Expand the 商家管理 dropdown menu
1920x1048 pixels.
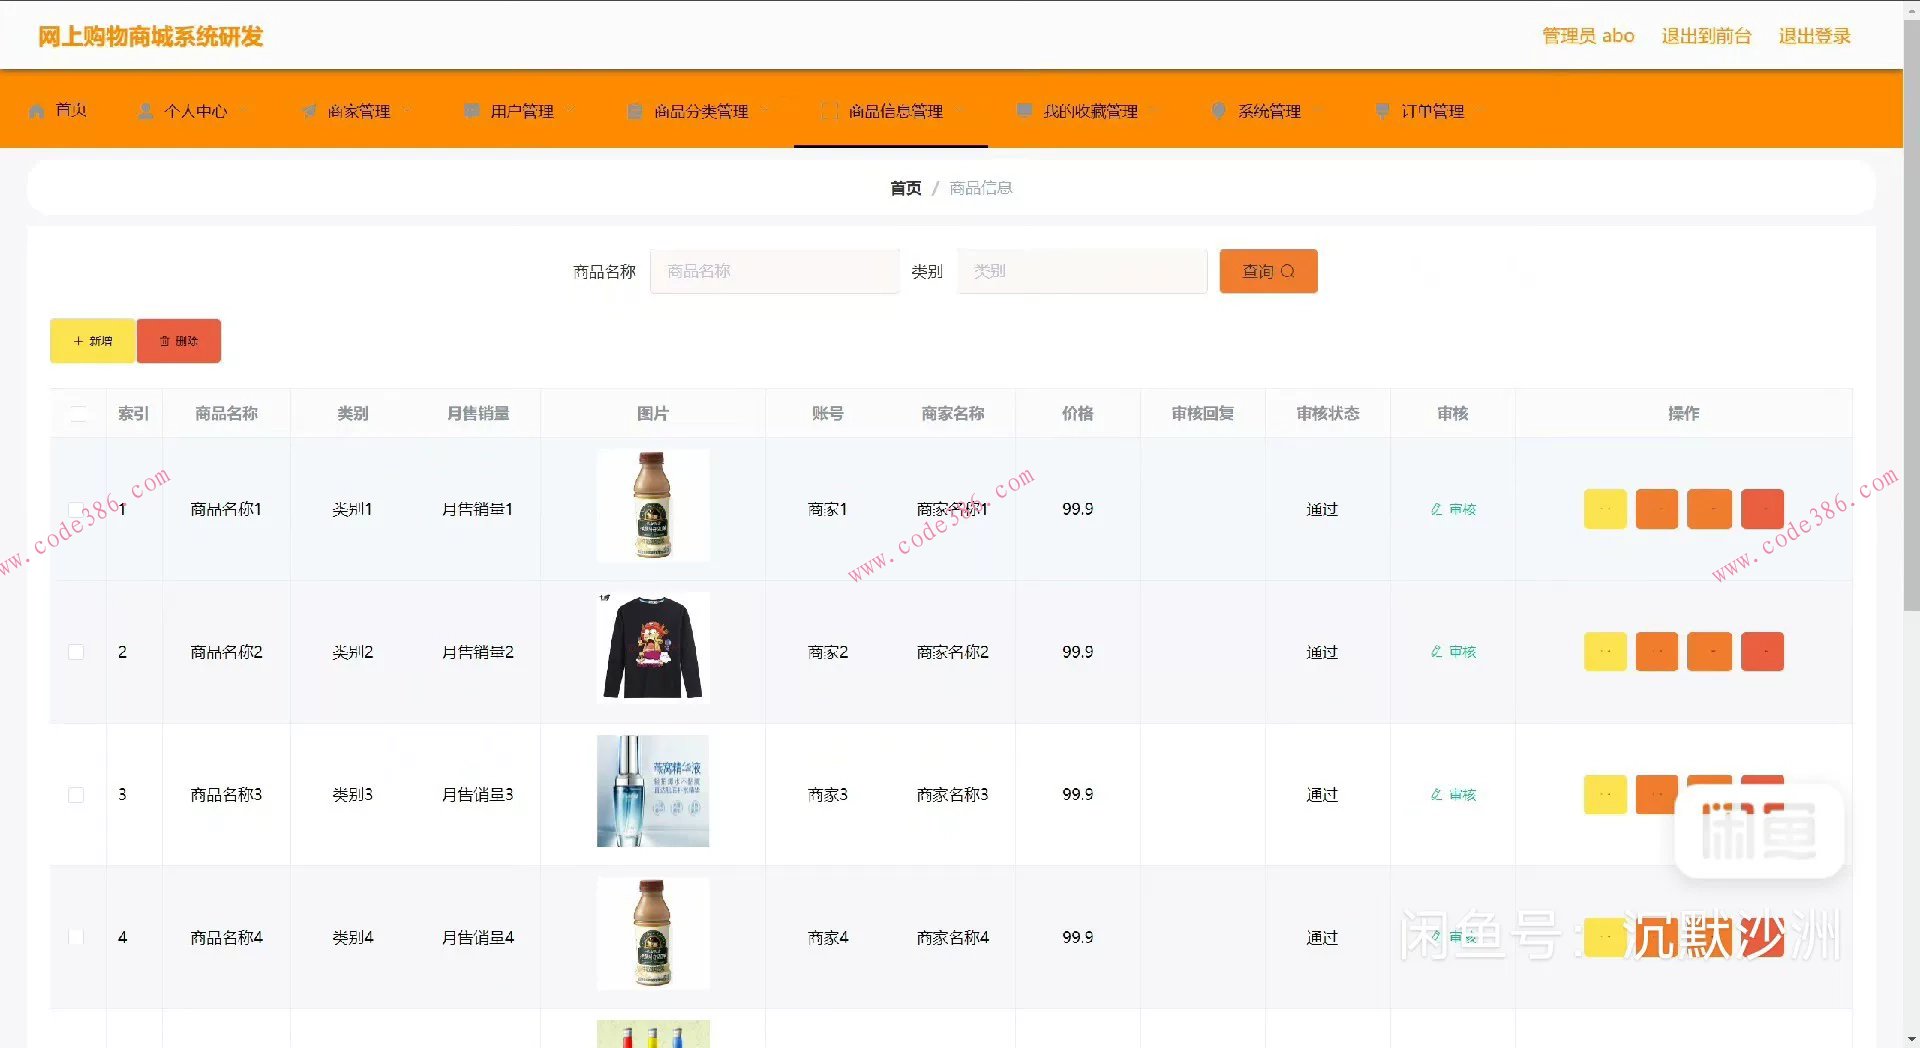coord(360,111)
